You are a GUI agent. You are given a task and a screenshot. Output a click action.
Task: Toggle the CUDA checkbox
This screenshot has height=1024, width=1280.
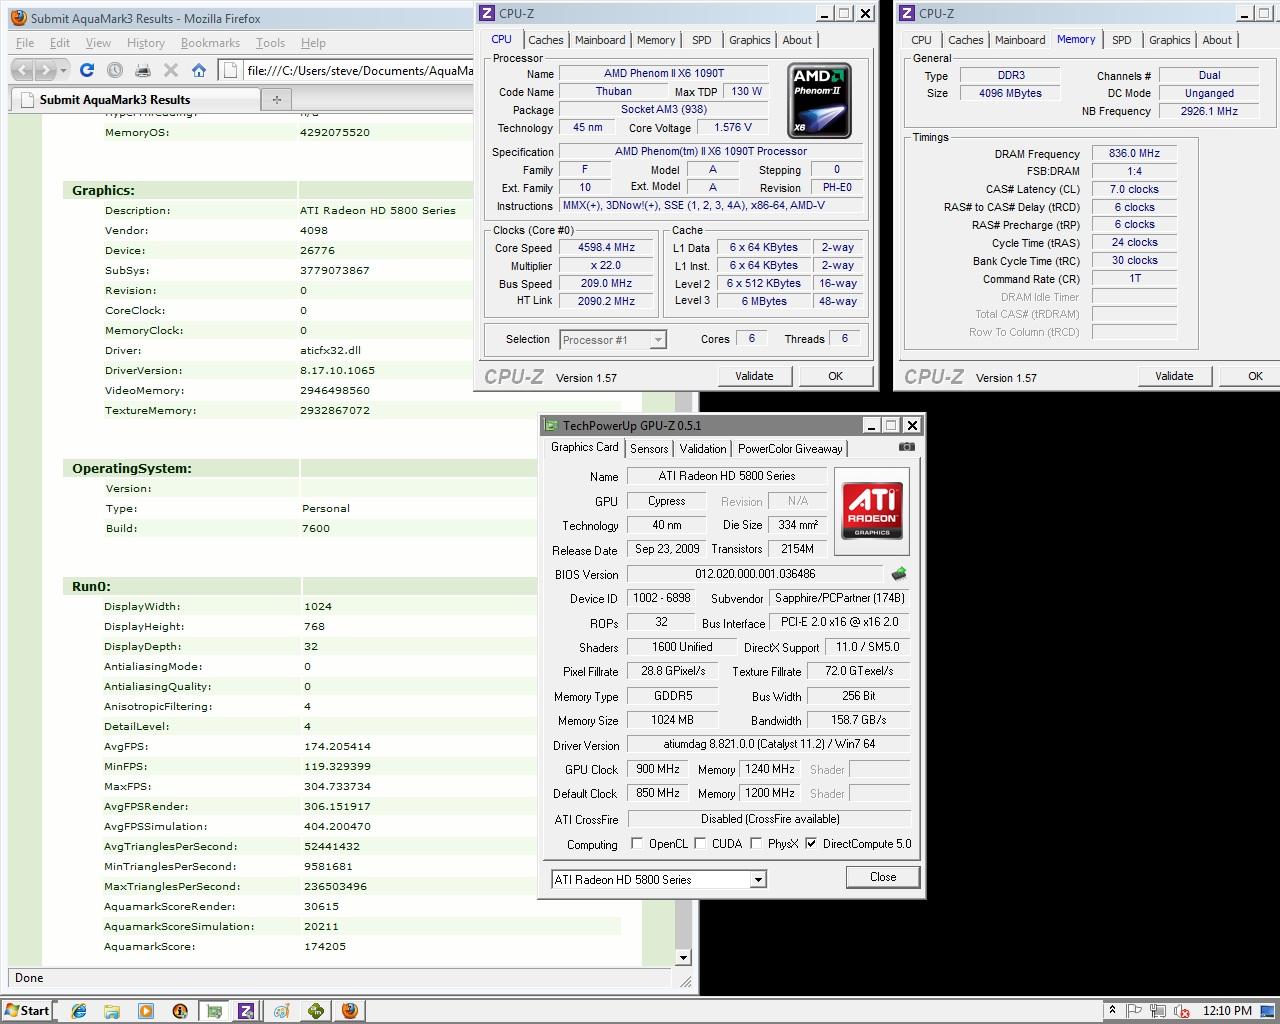point(699,844)
